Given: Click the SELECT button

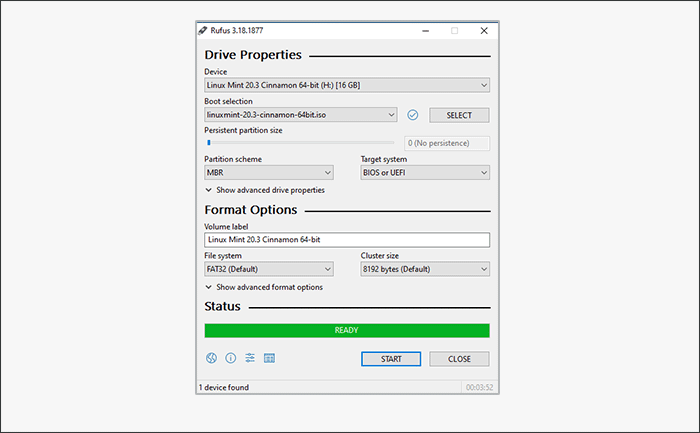Looking at the screenshot, I should coord(459,115).
